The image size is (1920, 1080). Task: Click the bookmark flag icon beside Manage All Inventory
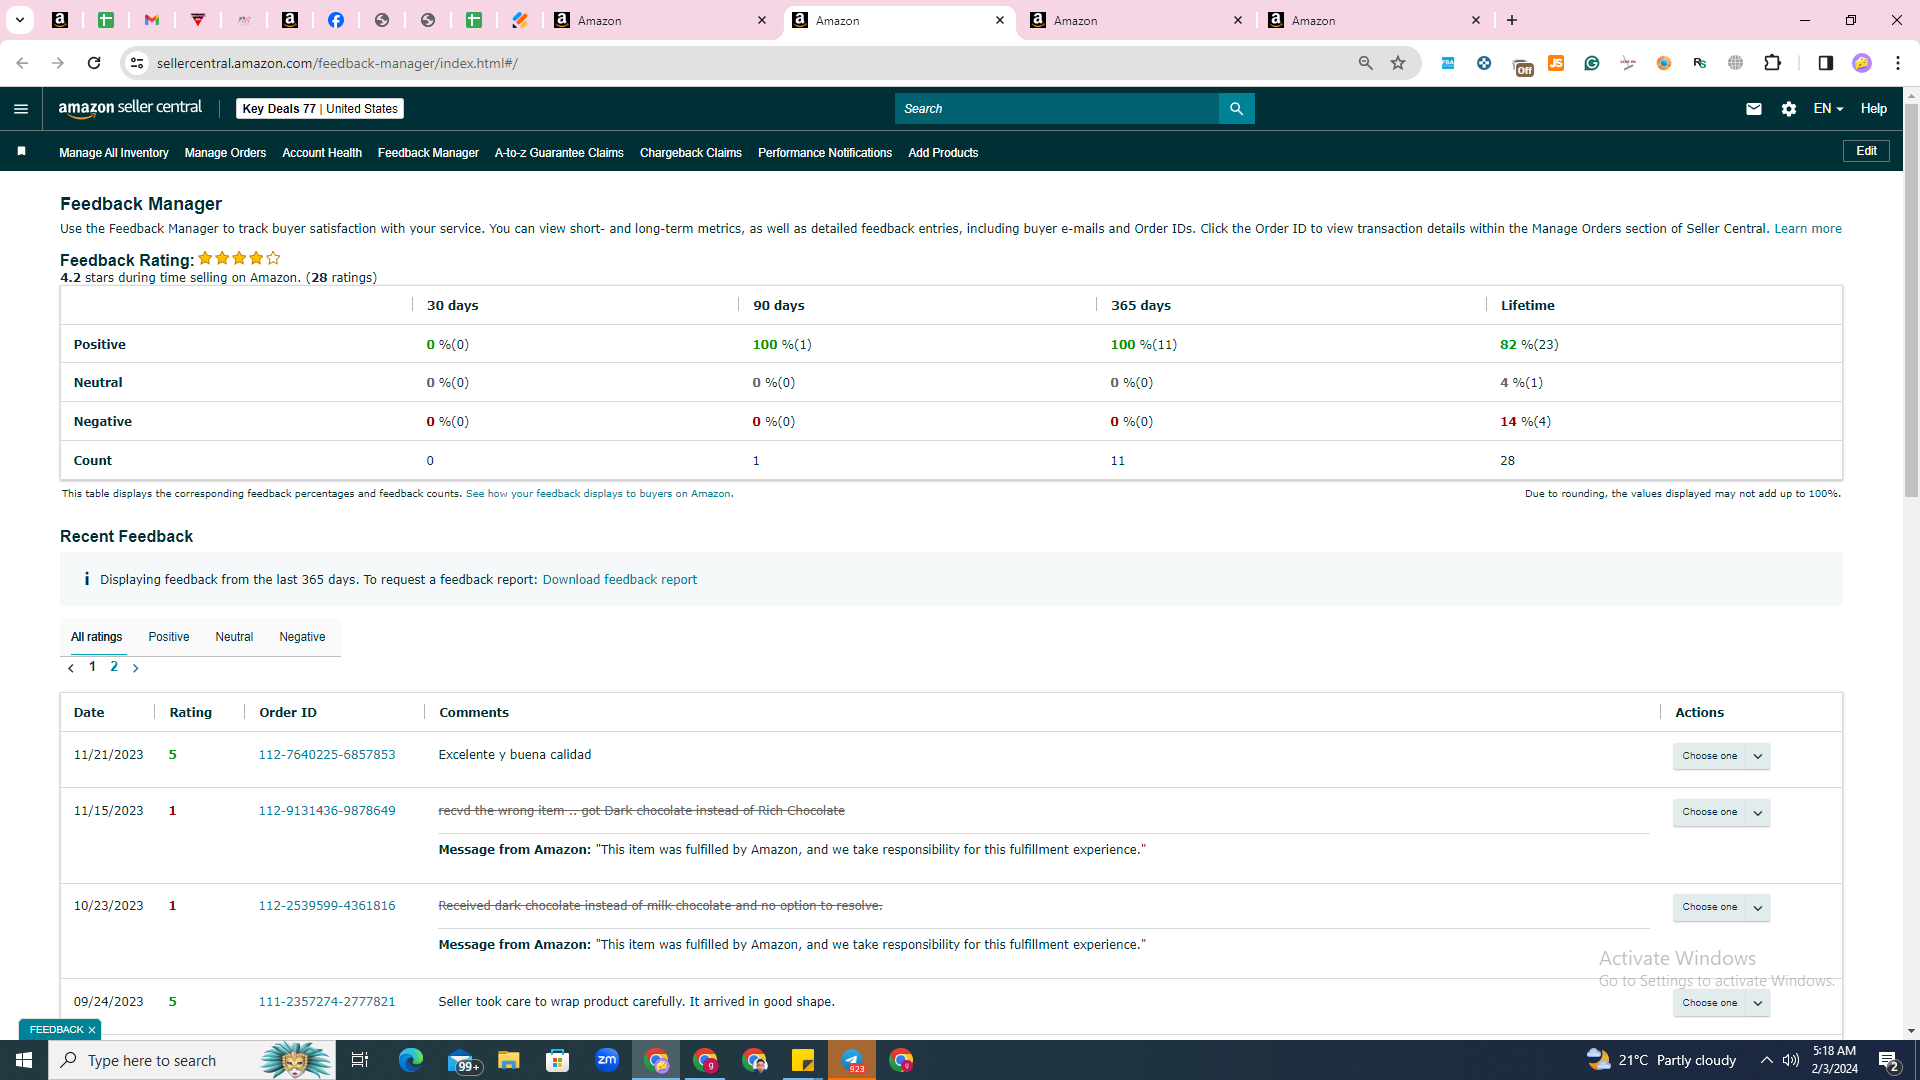point(21,152)
